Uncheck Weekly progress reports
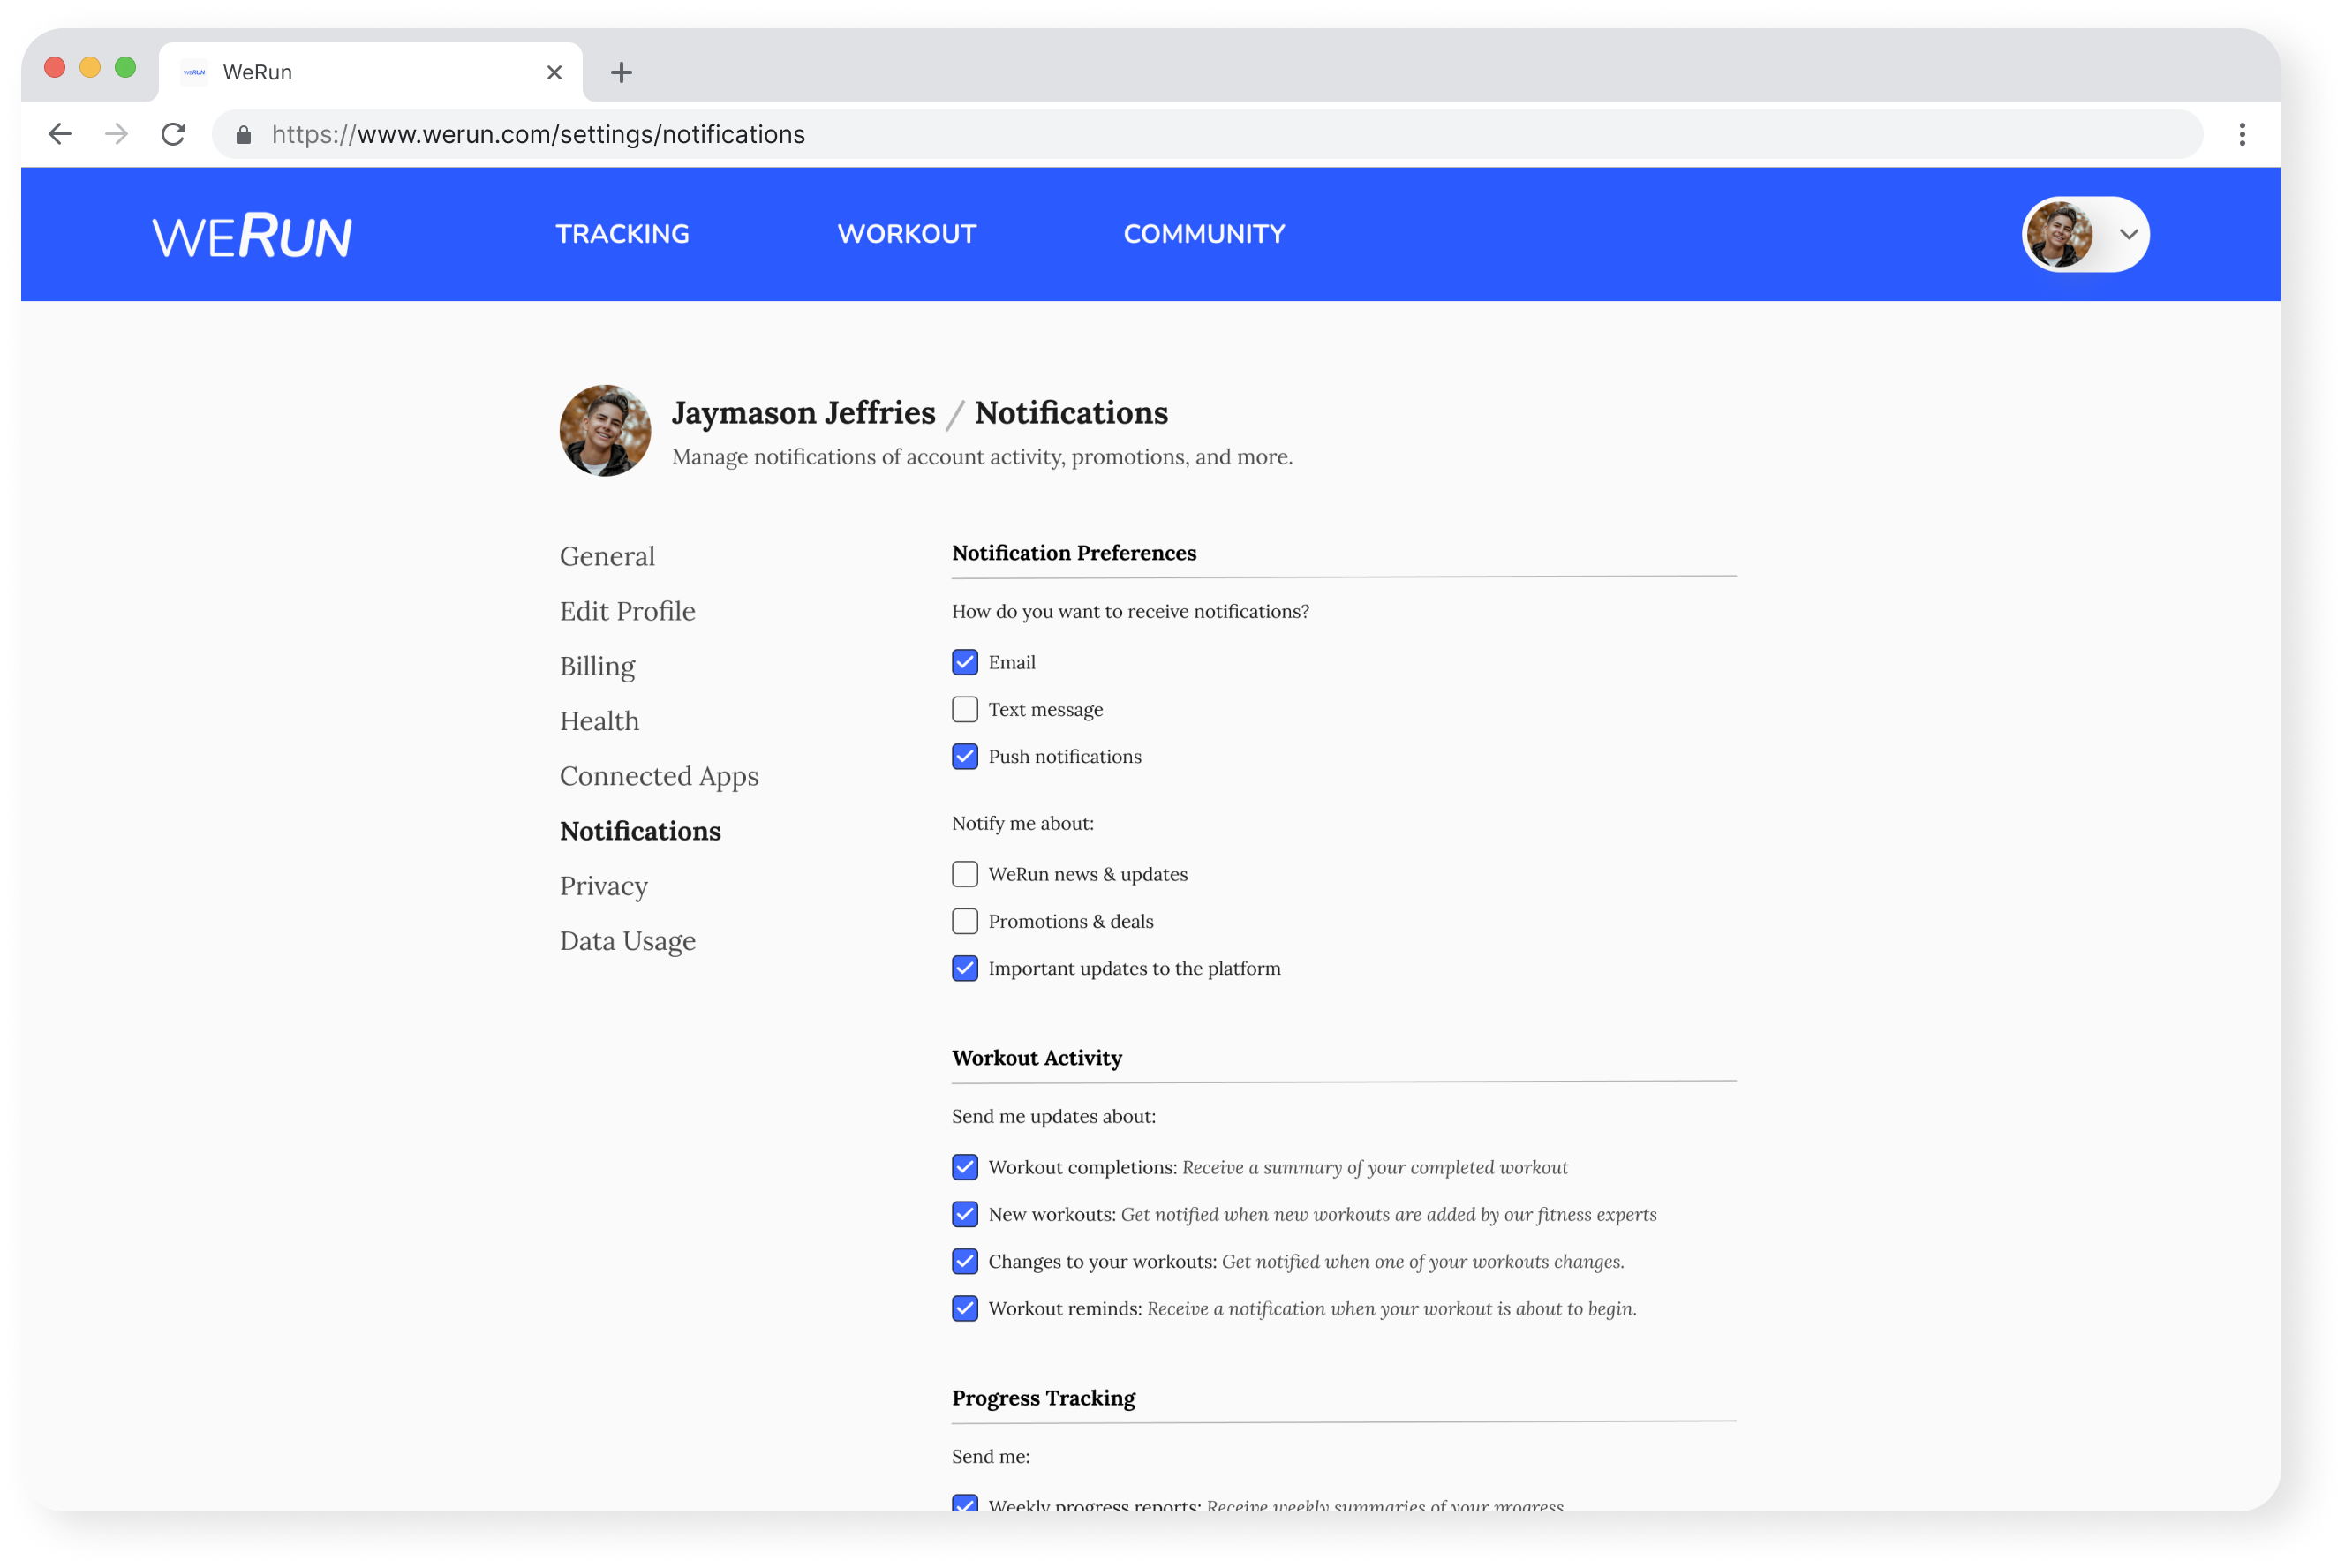Image resolution: width=2345 pixels, height=1568 pixels. 965,1504
